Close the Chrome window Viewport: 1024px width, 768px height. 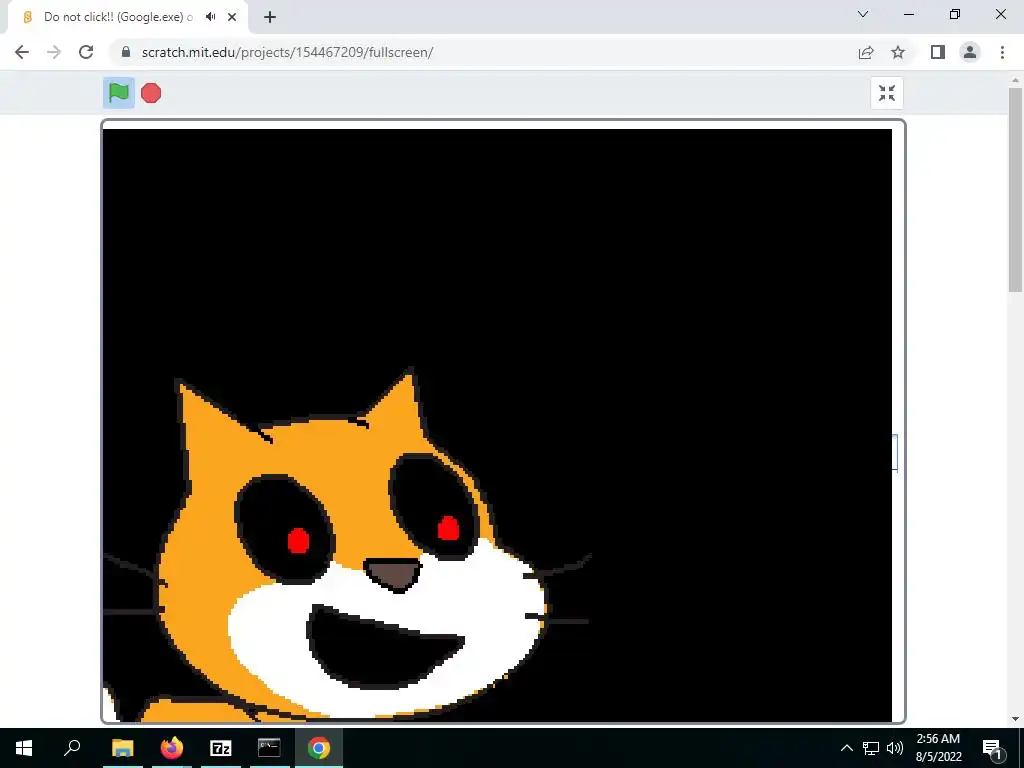pyautogui.click(x=1000, y=14)
